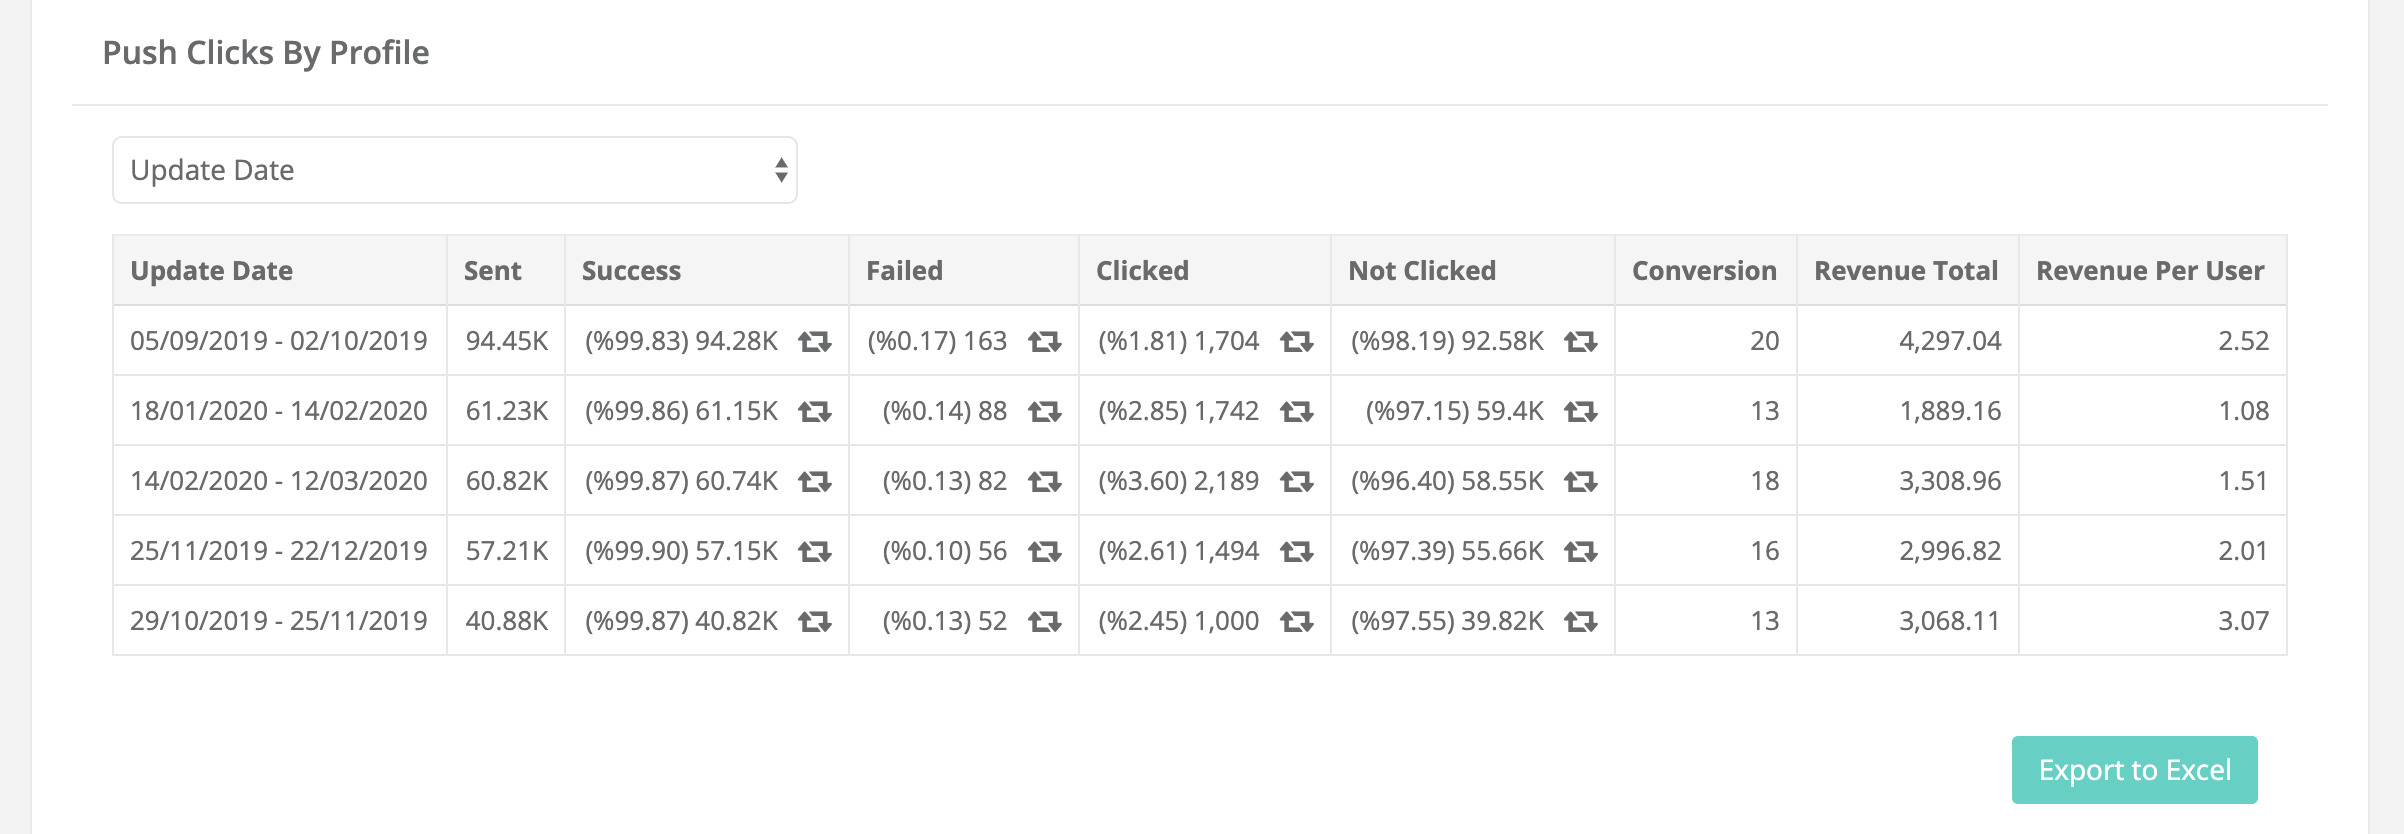This screenshot has width=2404, height=834.
Task: Click retarget icon beside Failed 52
Action: pos(1045,622)
